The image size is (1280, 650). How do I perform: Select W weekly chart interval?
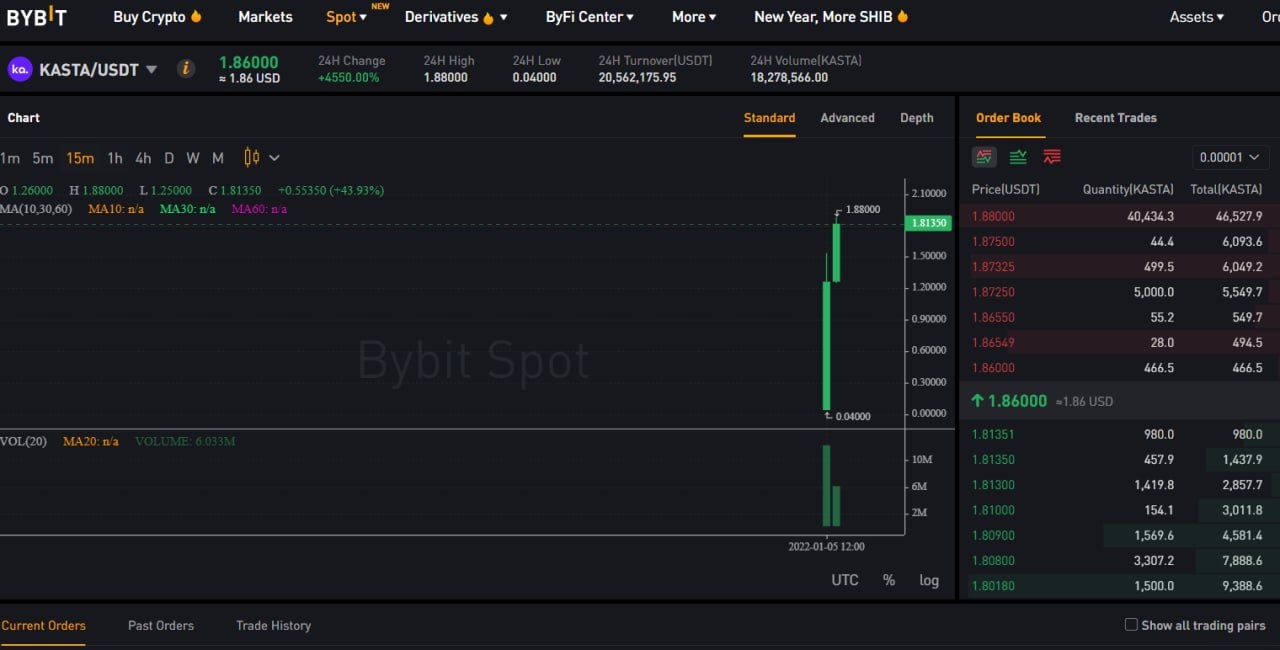click(193, 158)
